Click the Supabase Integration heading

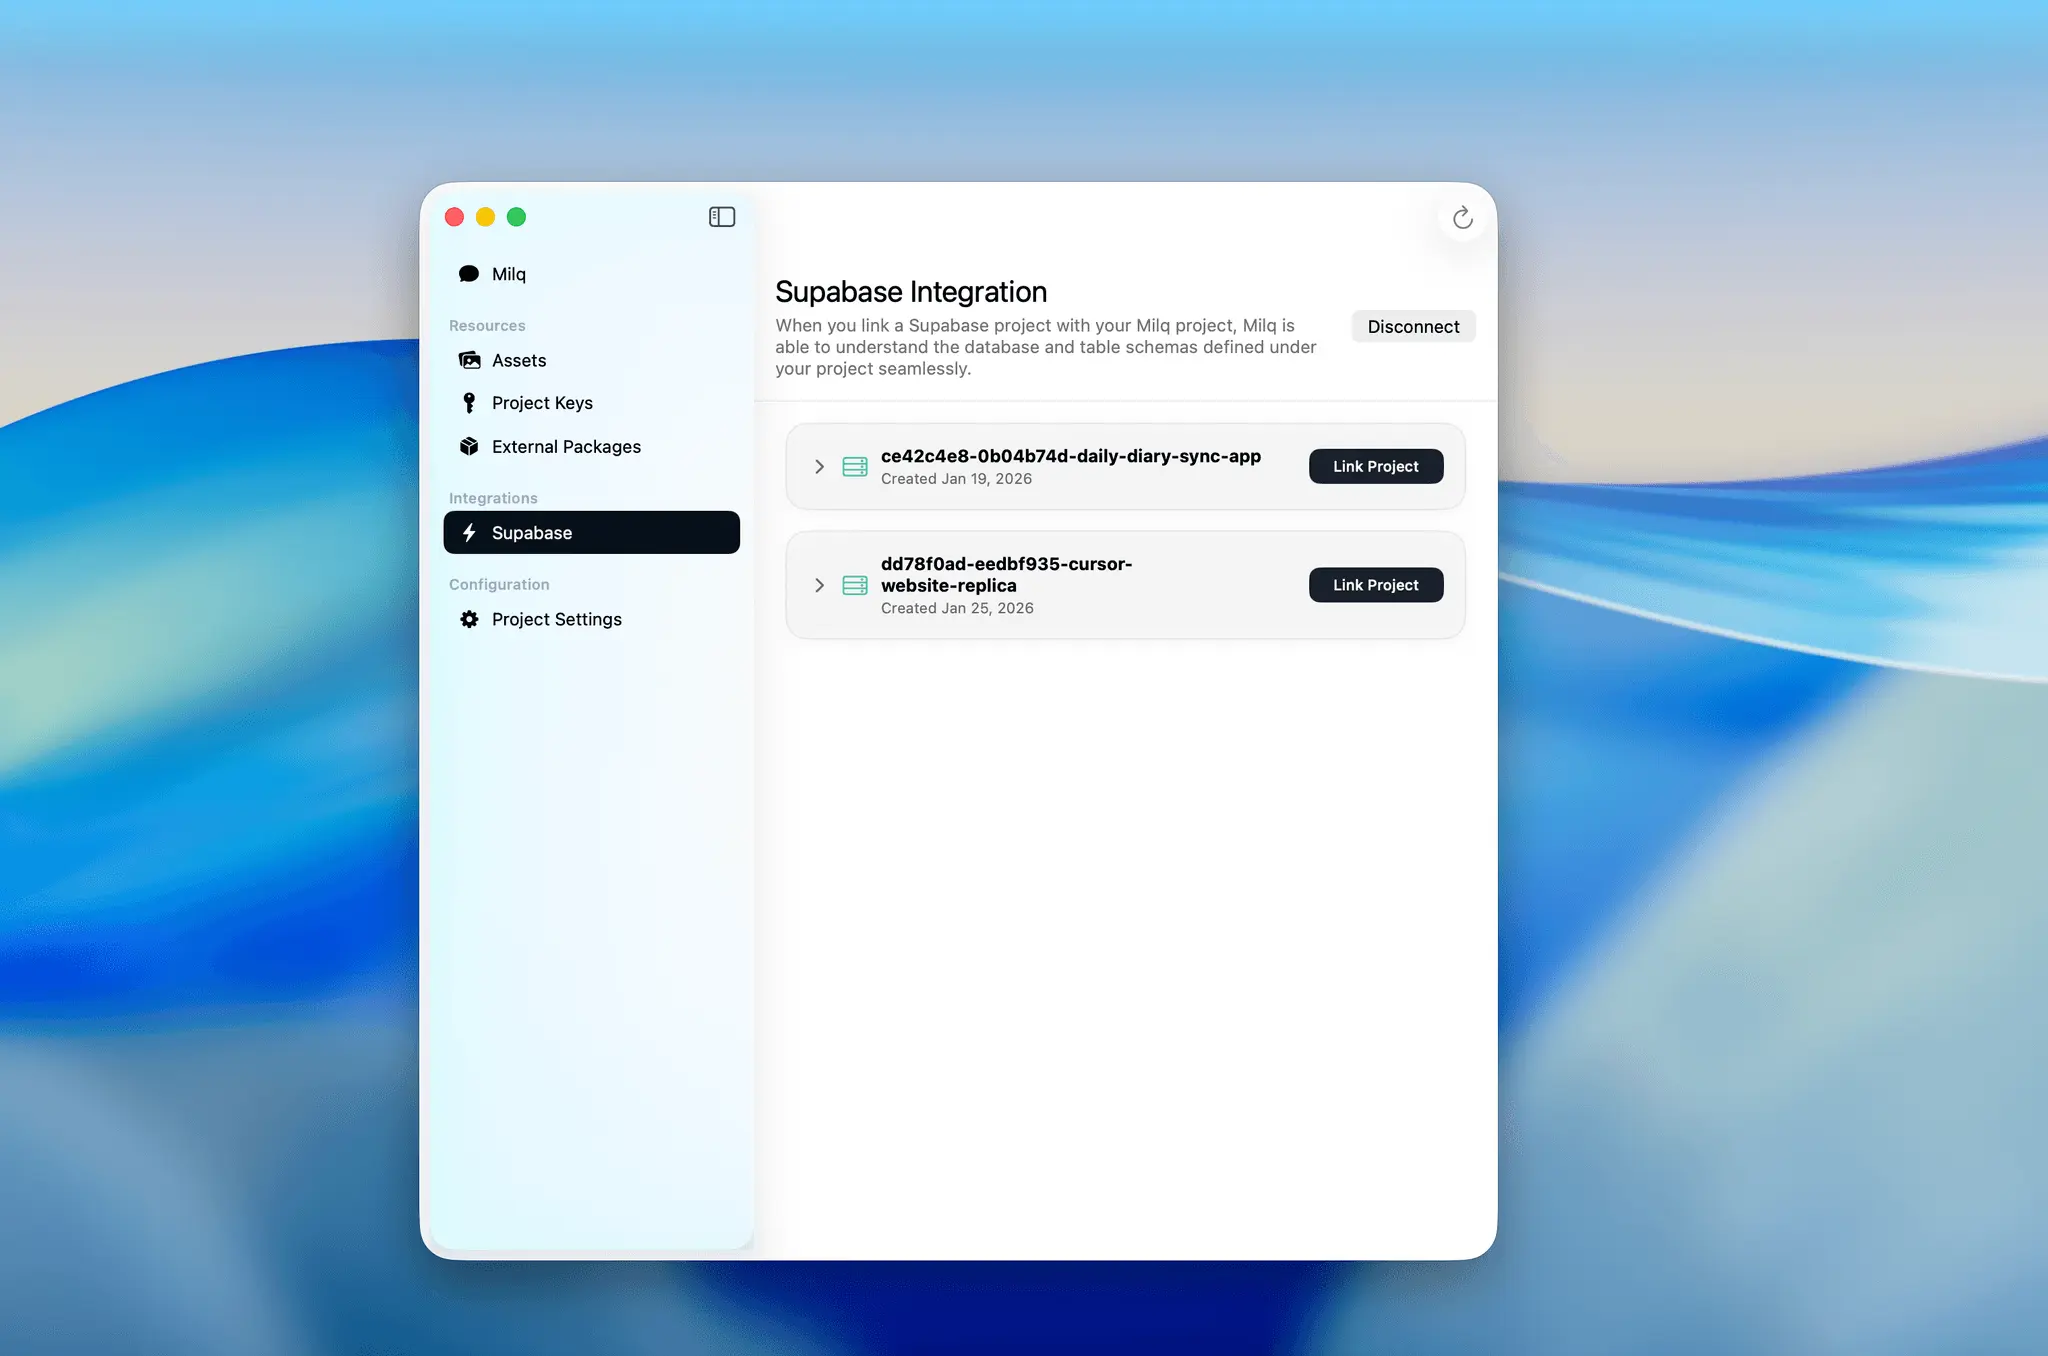(x=911, y=292)
